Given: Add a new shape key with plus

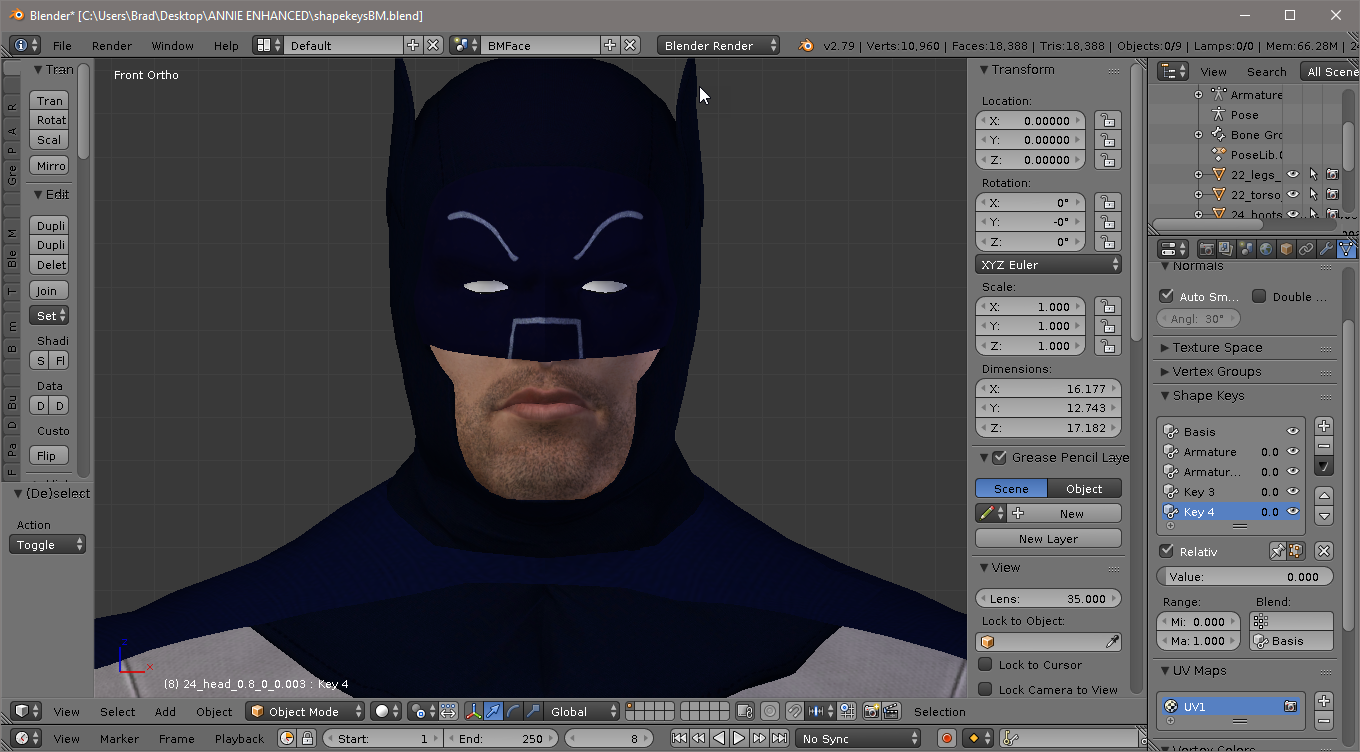Looking at the screenshot, I should click(1324, 426).
